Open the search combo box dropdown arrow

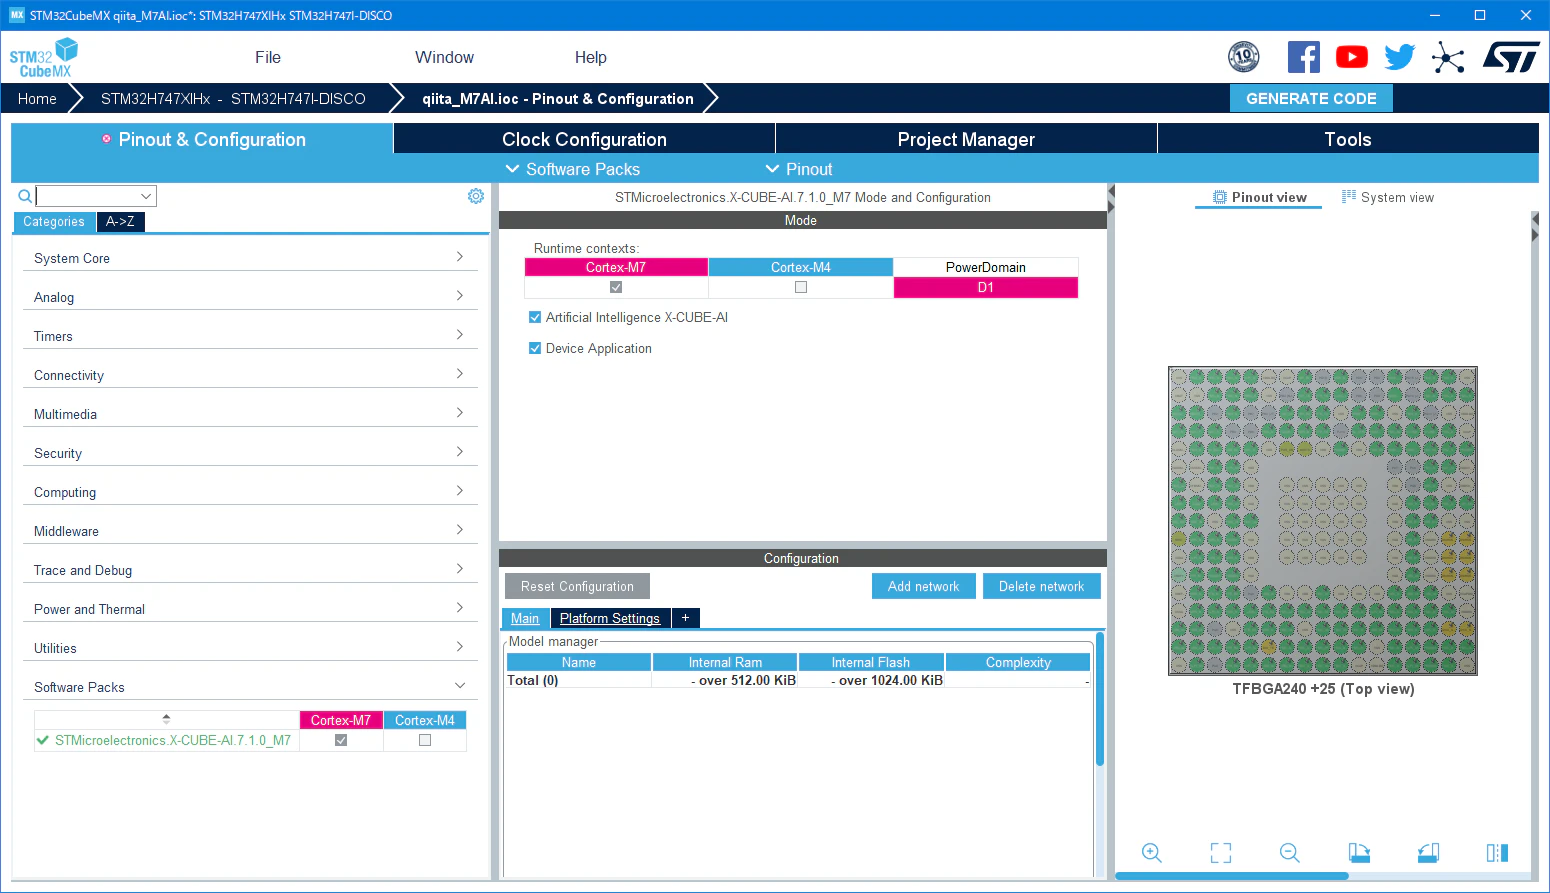tap(146, 196)
